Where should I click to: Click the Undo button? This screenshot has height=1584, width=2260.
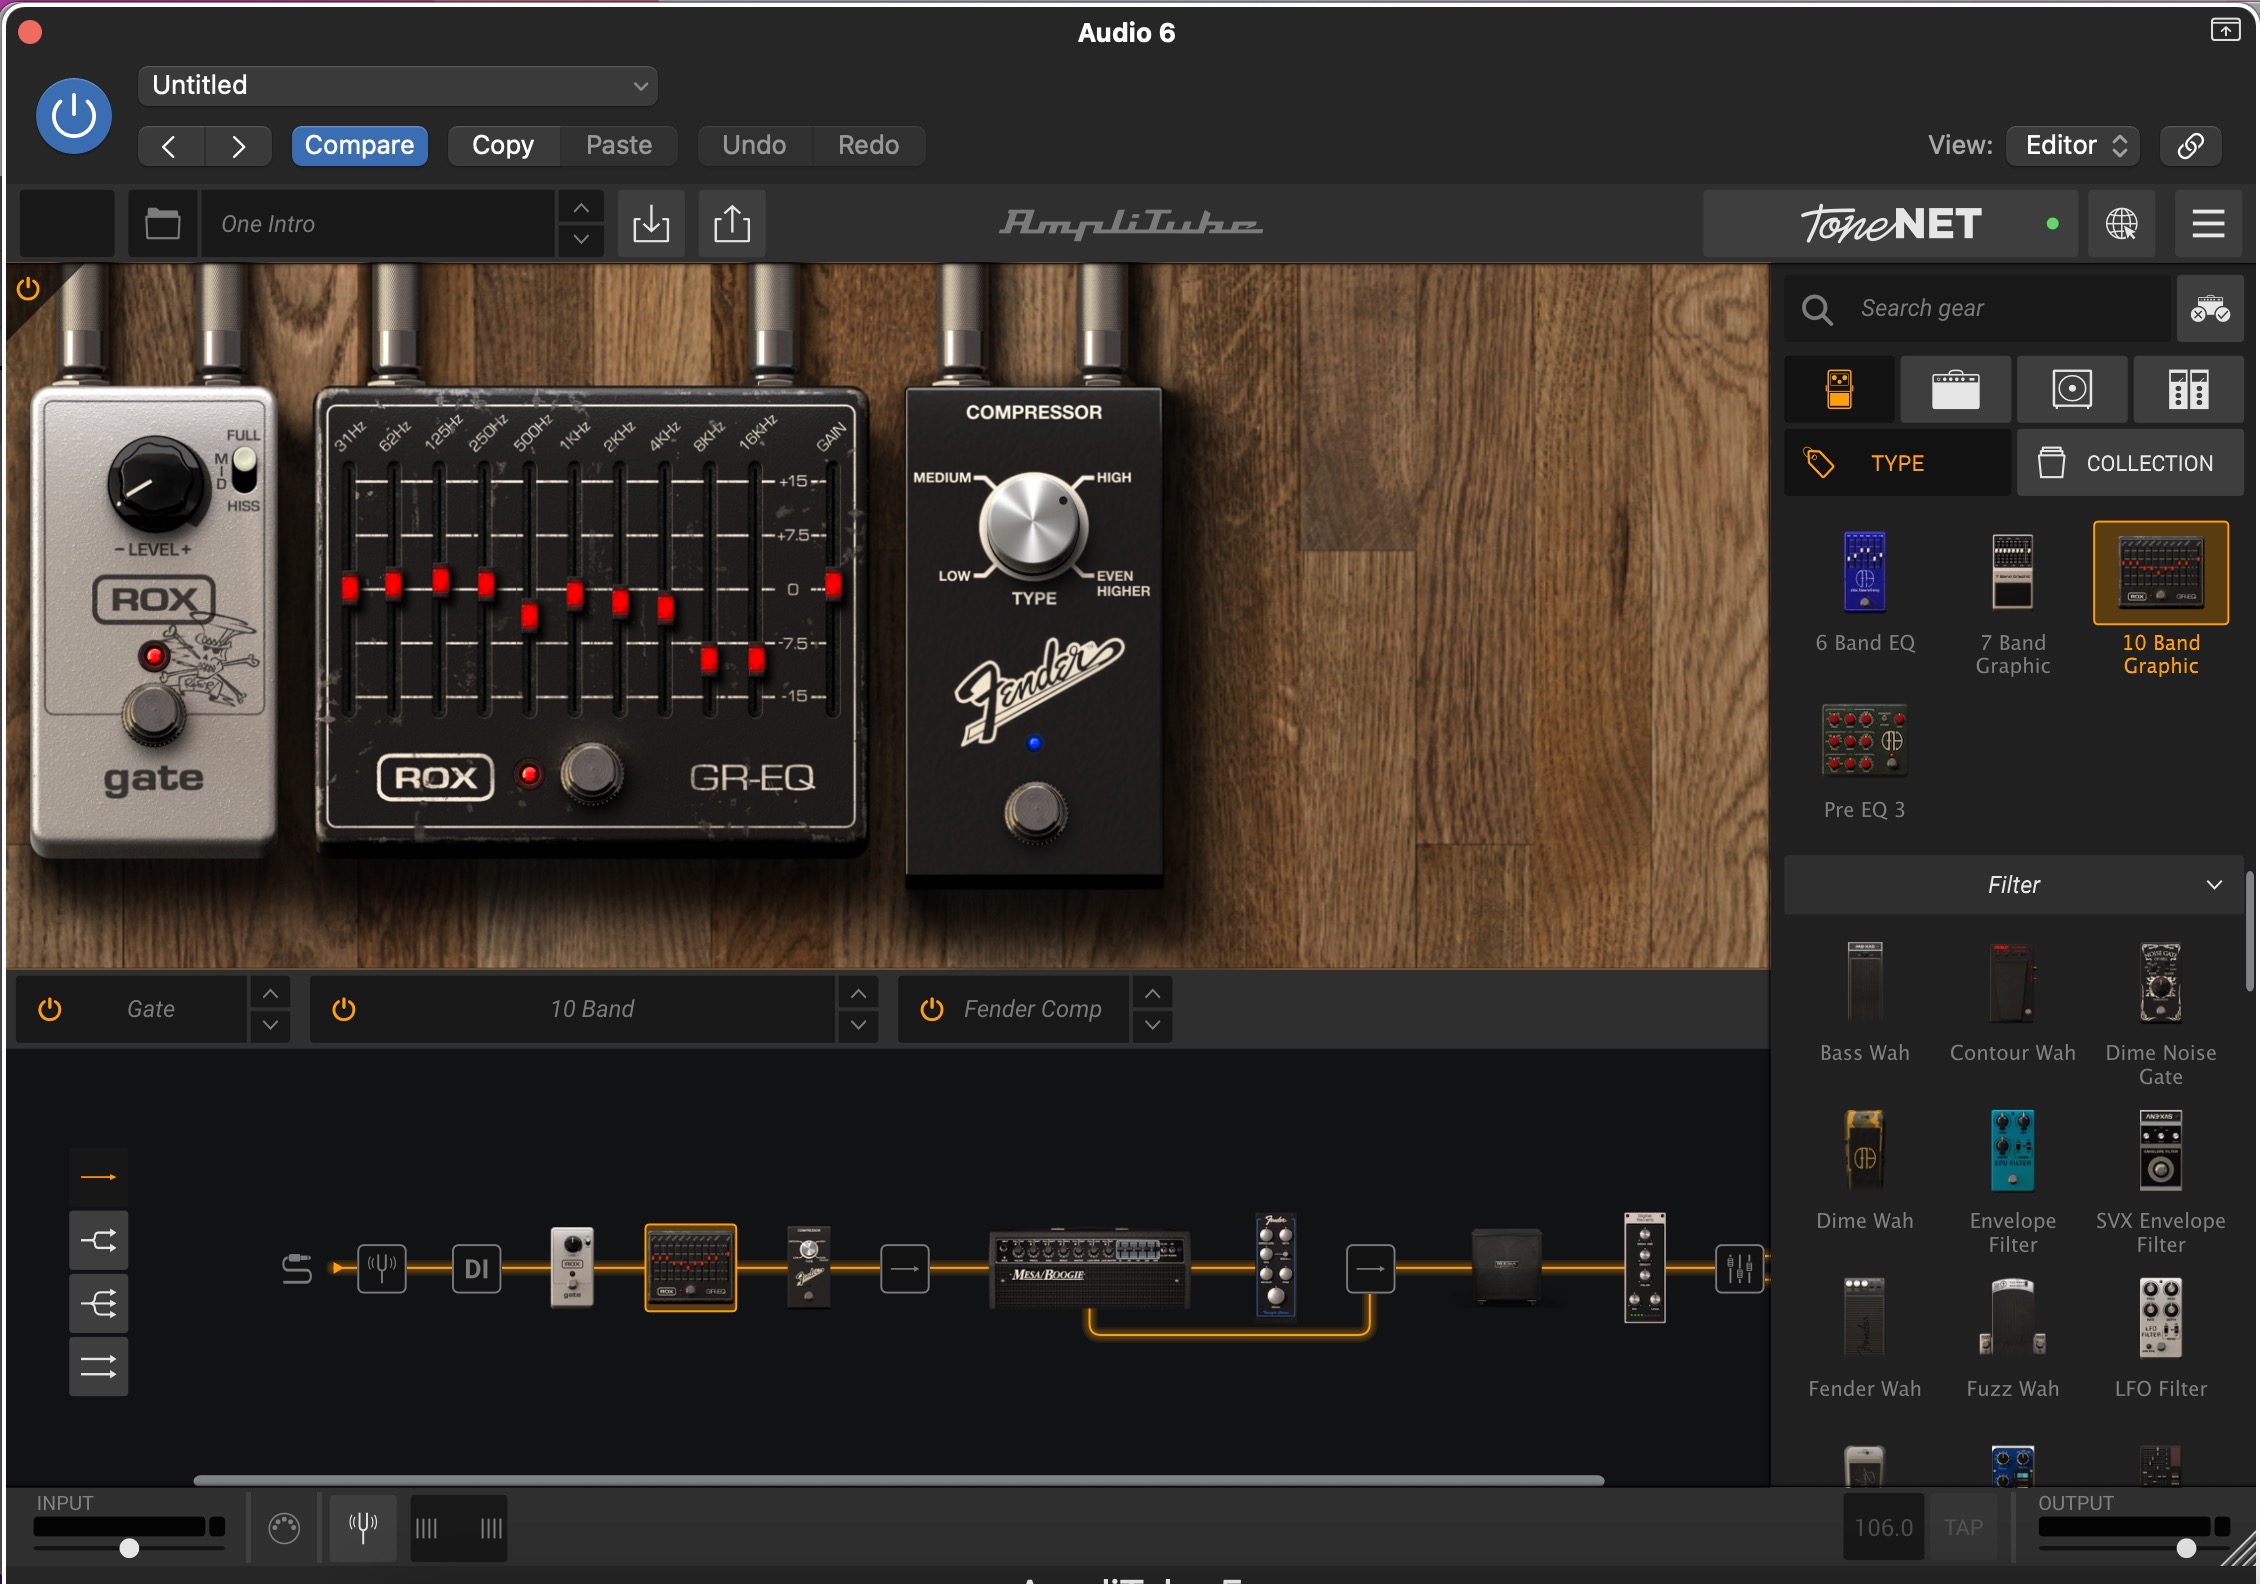click(754, 146)
